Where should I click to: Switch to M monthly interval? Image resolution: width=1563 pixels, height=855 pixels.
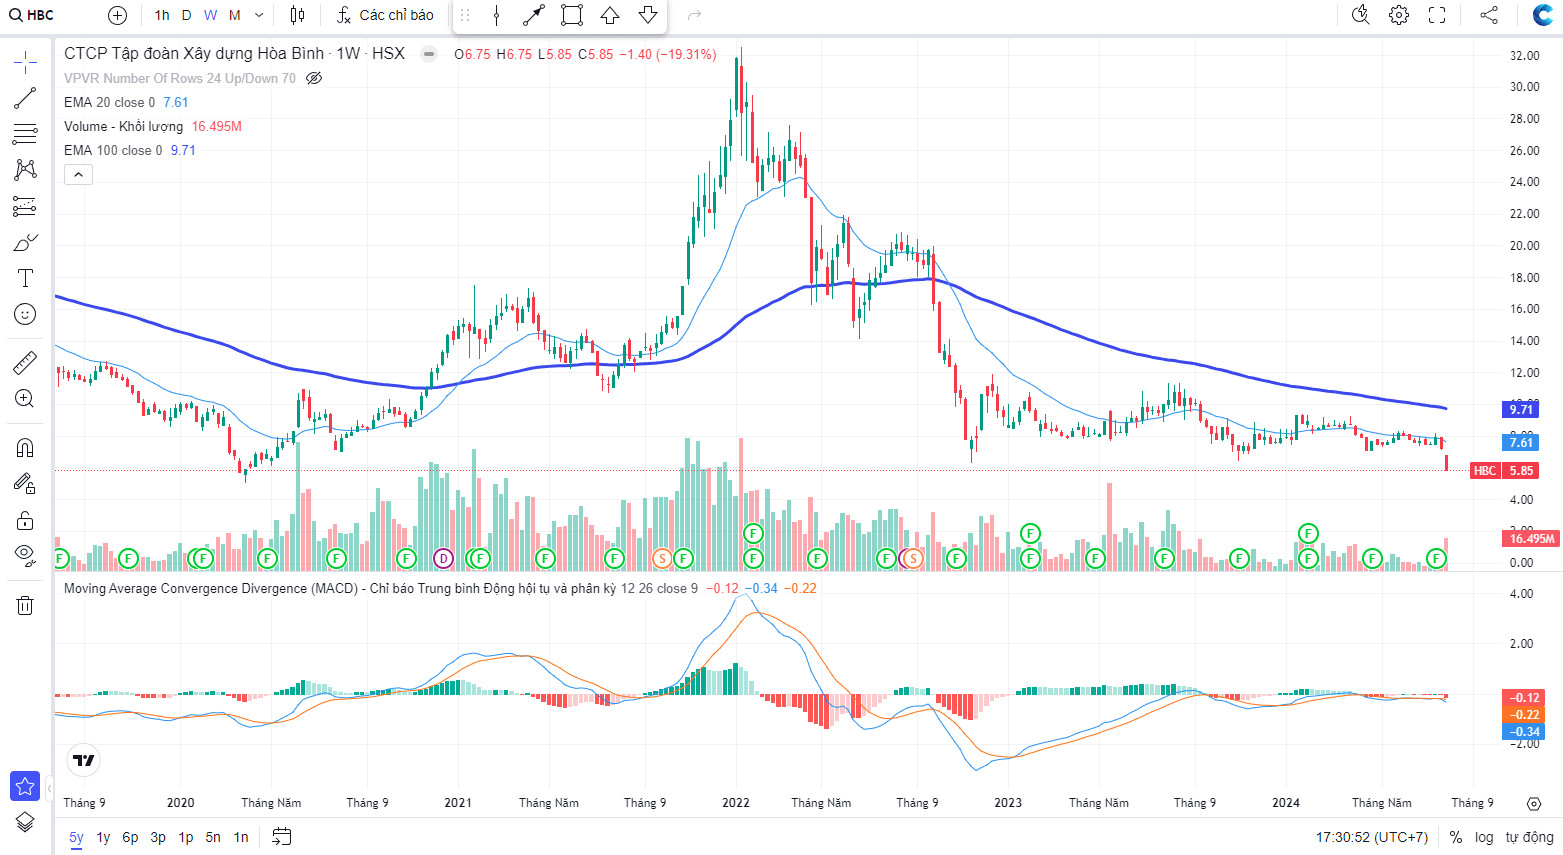(x=235, y=15)
